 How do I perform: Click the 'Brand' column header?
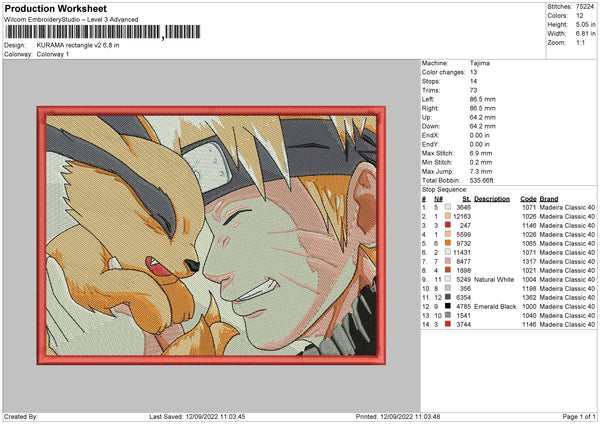[x=549, y=199]
